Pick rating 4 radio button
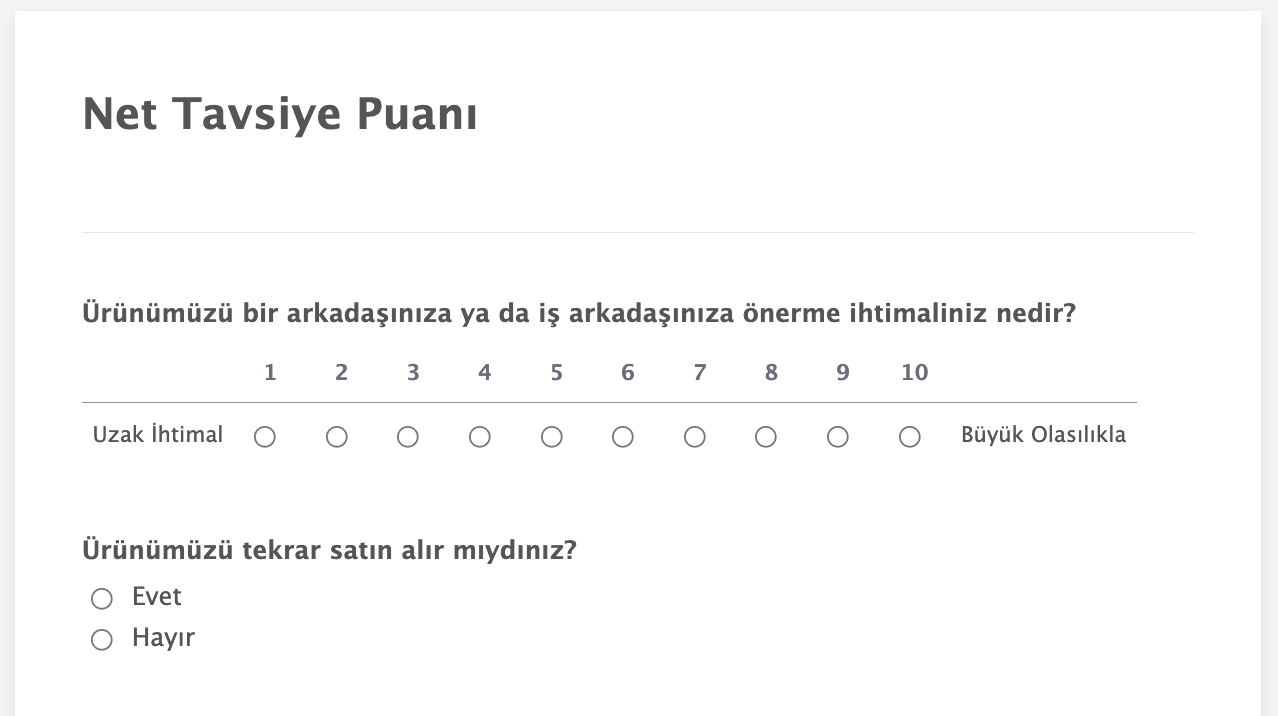This screenshot has height=716, width=1278. tap(480, 437)
